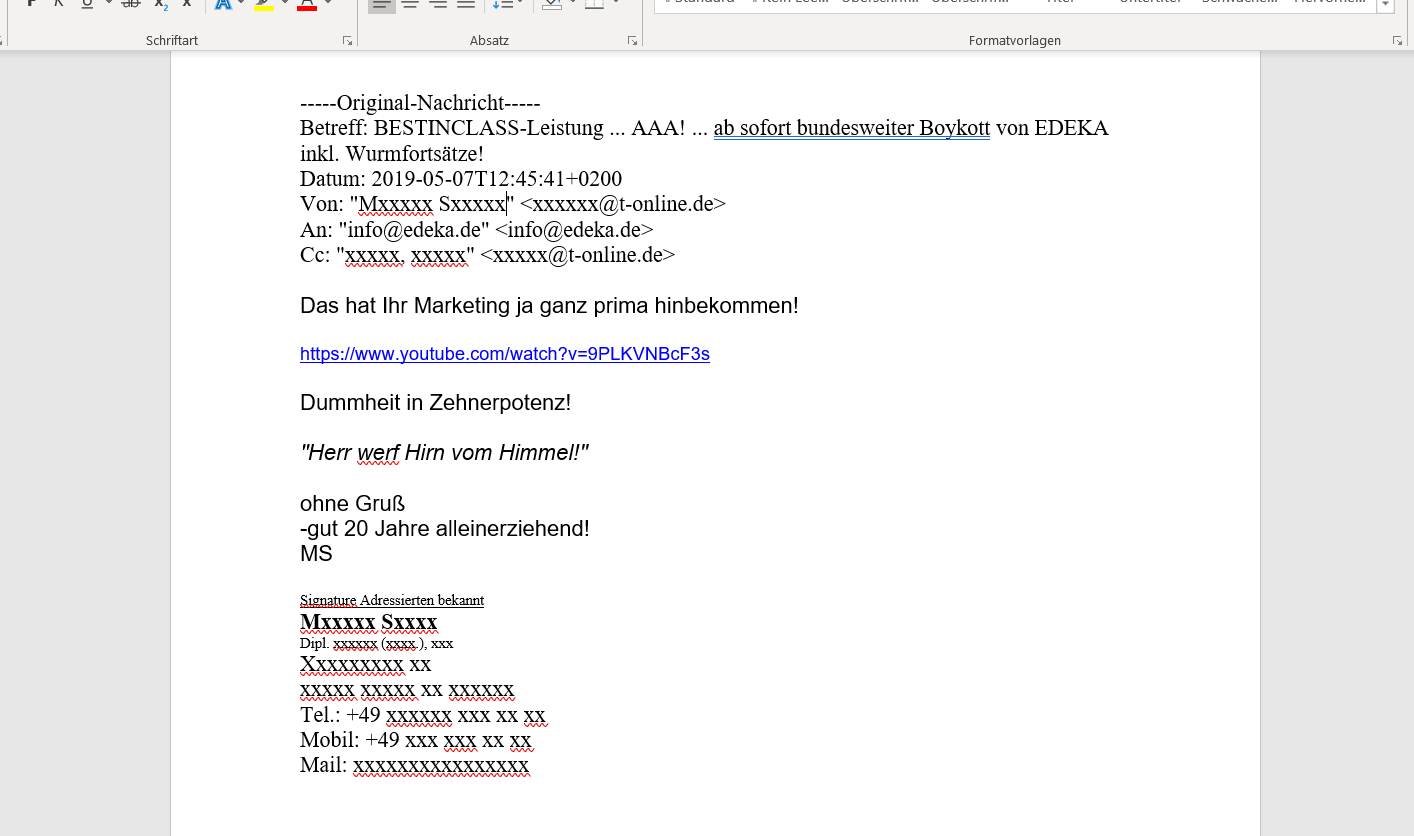Open the Formatvorlagen dialog launcher
The width and height of the screenshot is (1414, 836).
click(x=1397, y=41)
